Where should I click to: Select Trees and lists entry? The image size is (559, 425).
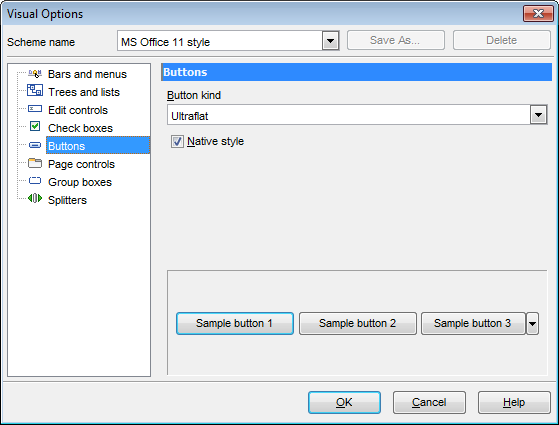pos(84,92)
